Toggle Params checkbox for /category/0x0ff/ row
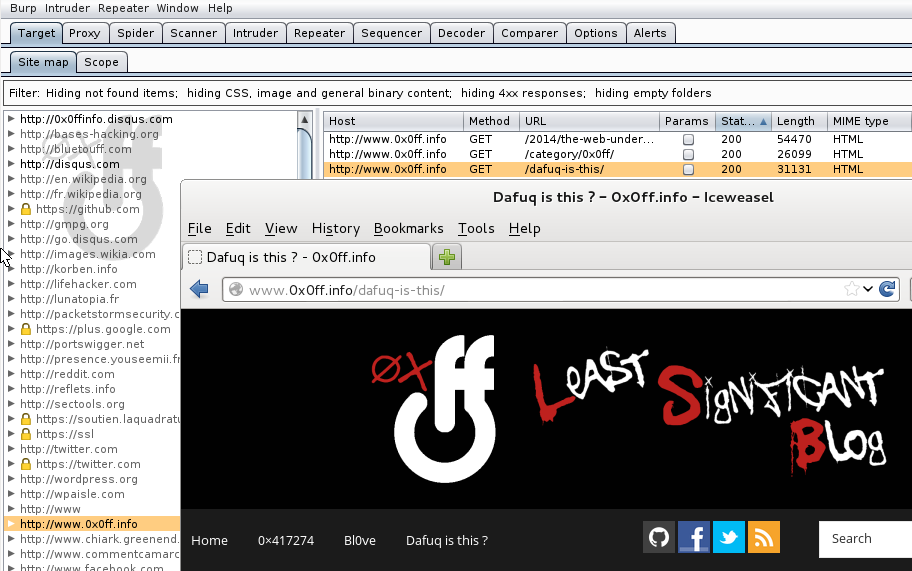 click(688, 155)
